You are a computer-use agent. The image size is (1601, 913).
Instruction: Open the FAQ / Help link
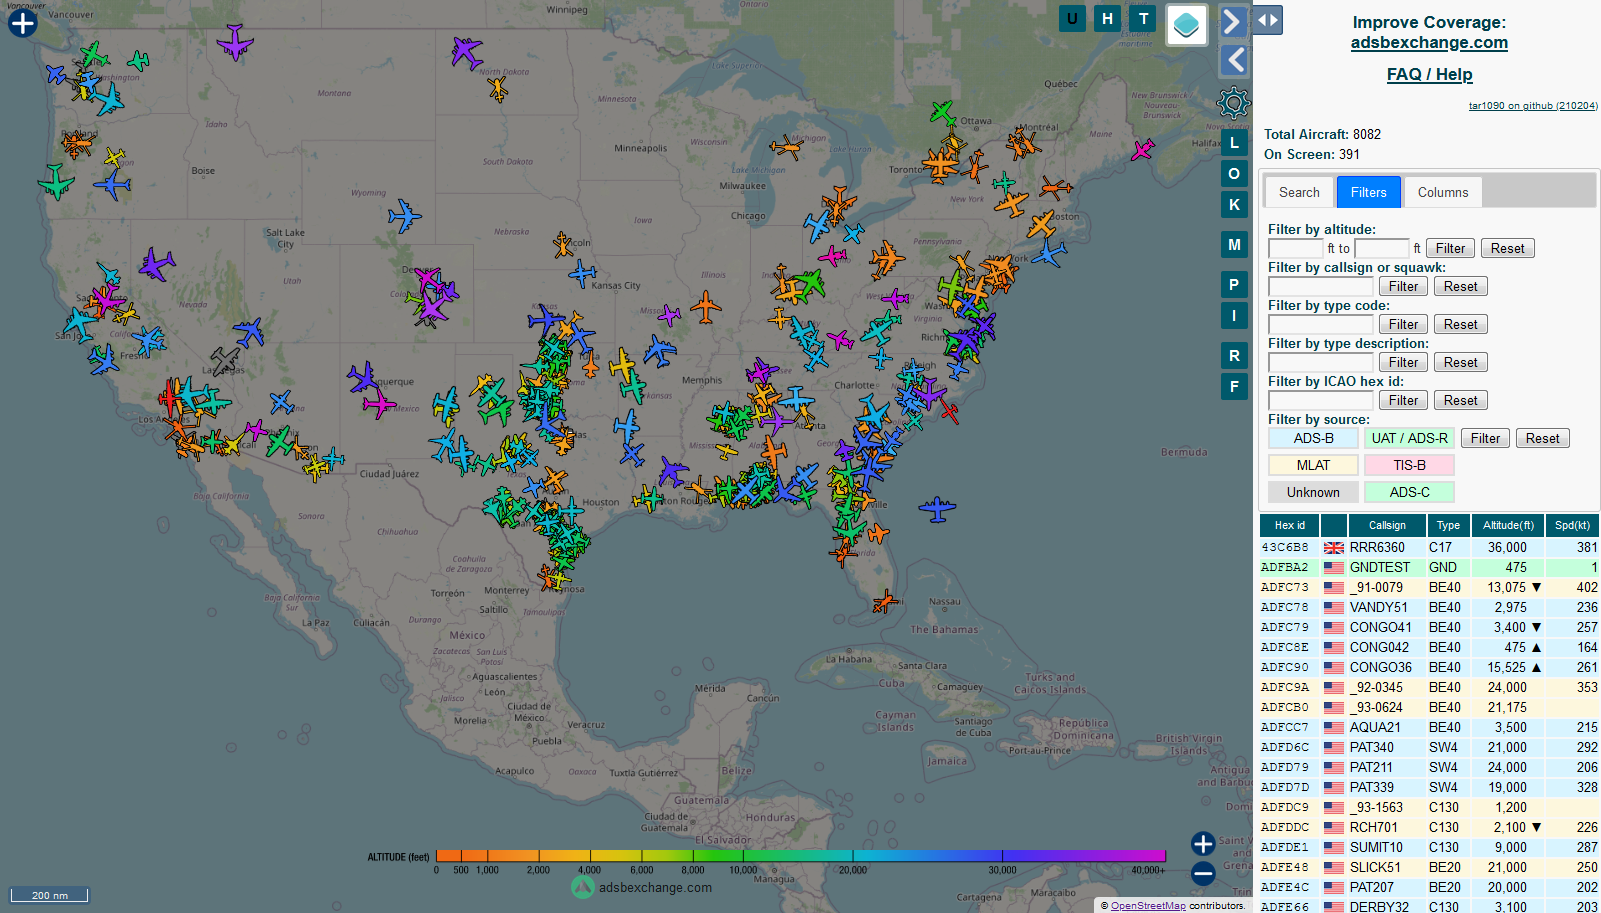pos(1429,74)
